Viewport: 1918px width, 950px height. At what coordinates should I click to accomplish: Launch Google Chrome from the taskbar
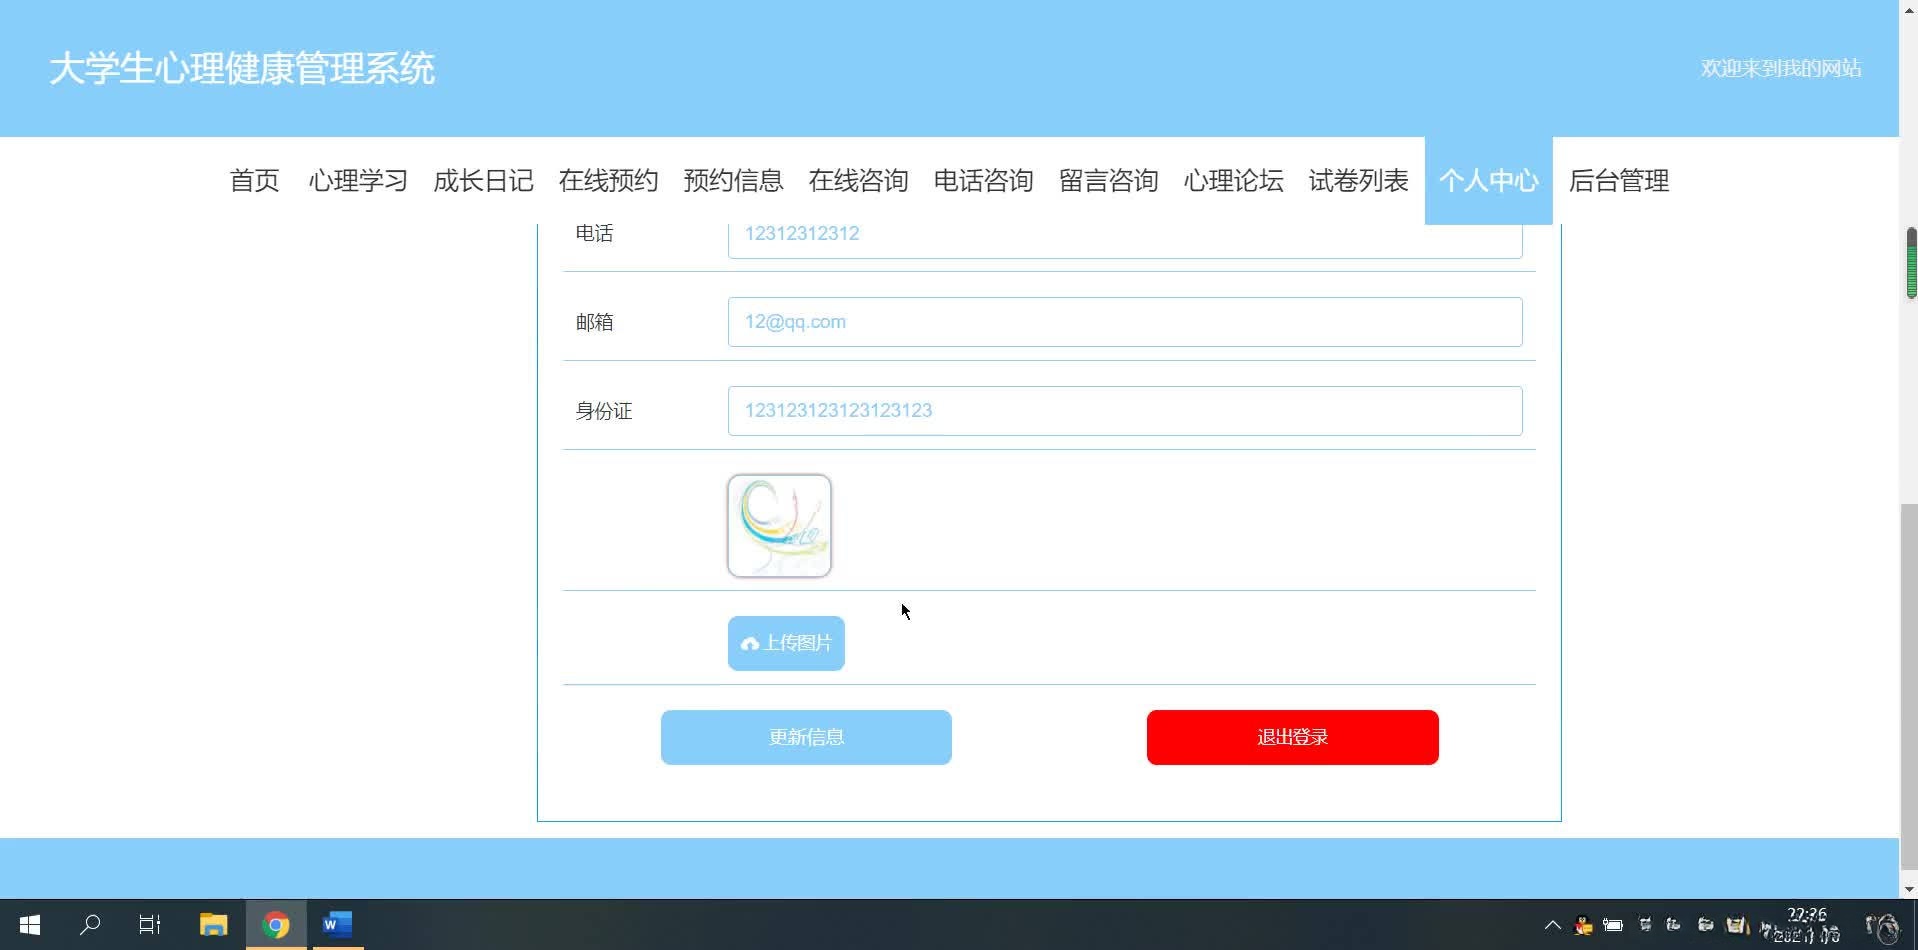[x=276, y=924]
